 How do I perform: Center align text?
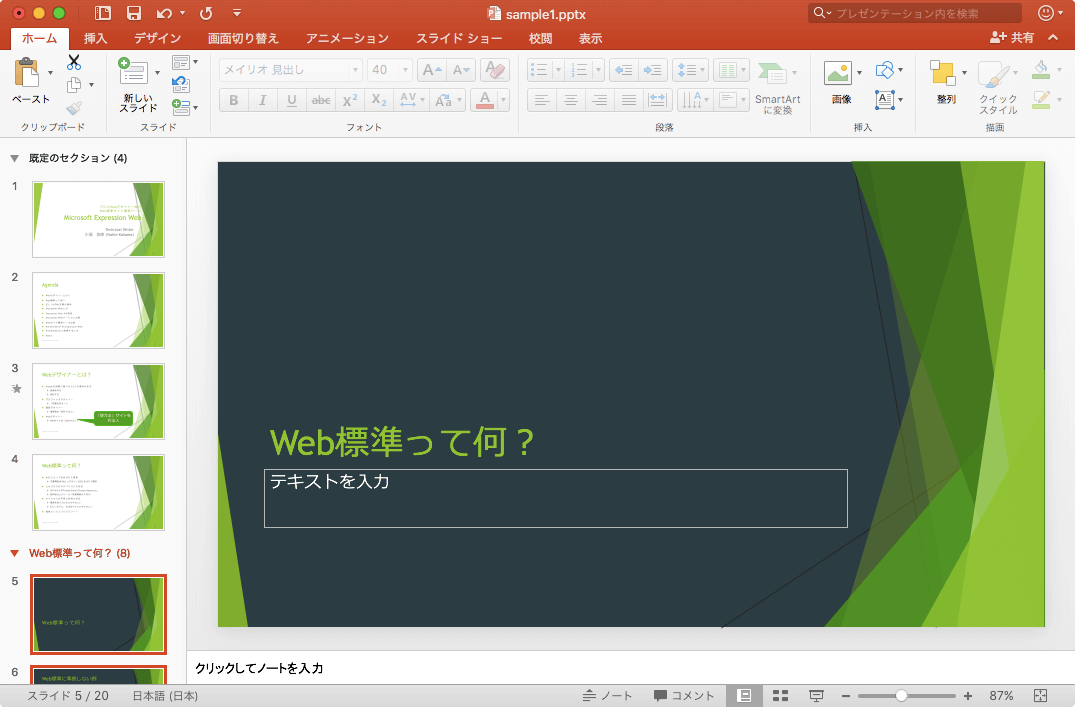tap(570, 100)
